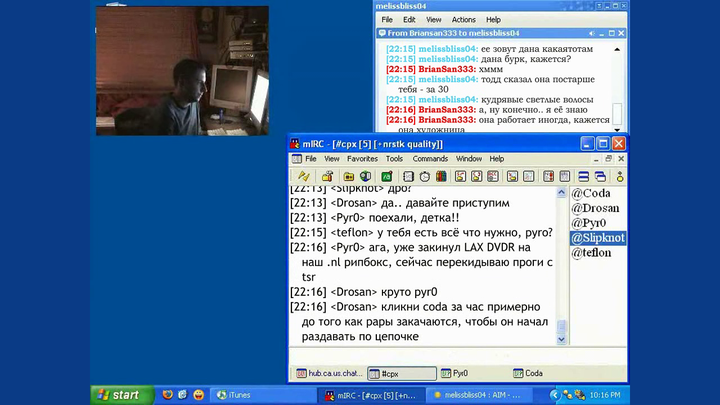Screen dimensions: 720x405
Task: Click 'Drosan> круто pyr0' chat line
Action: pos(364,292)
